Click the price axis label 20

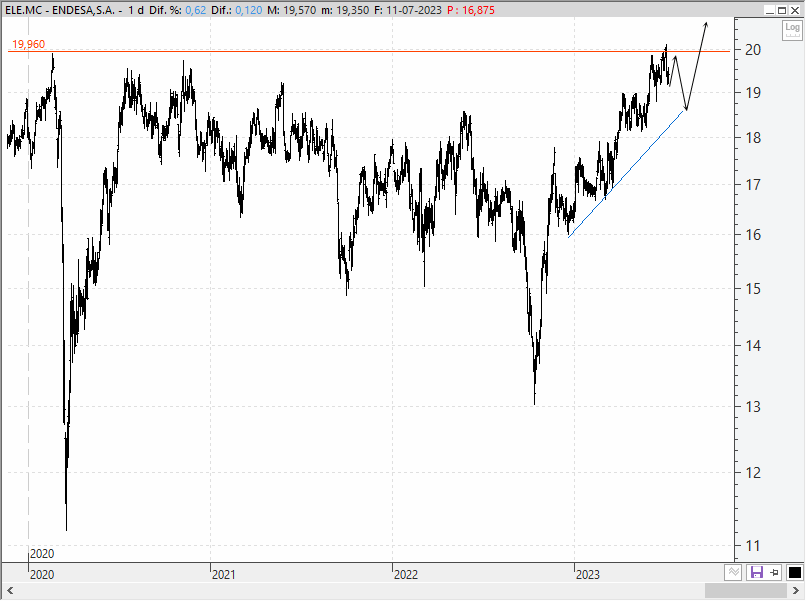point(753,50)
